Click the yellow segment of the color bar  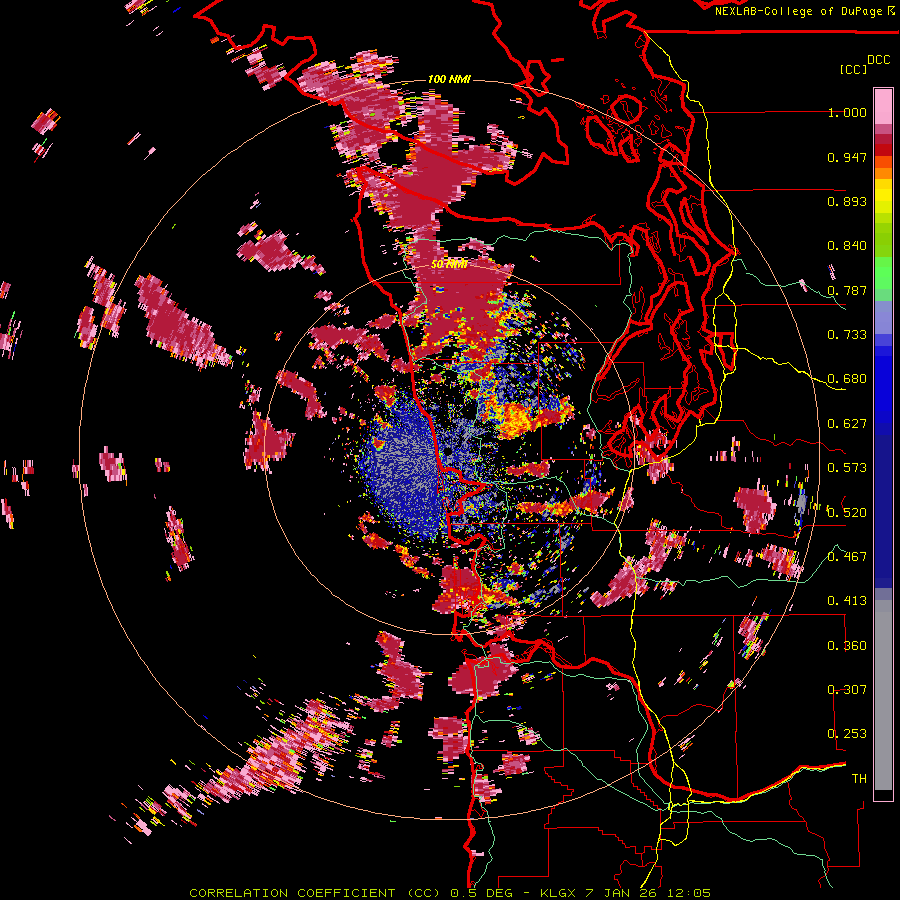pos(883,196)
